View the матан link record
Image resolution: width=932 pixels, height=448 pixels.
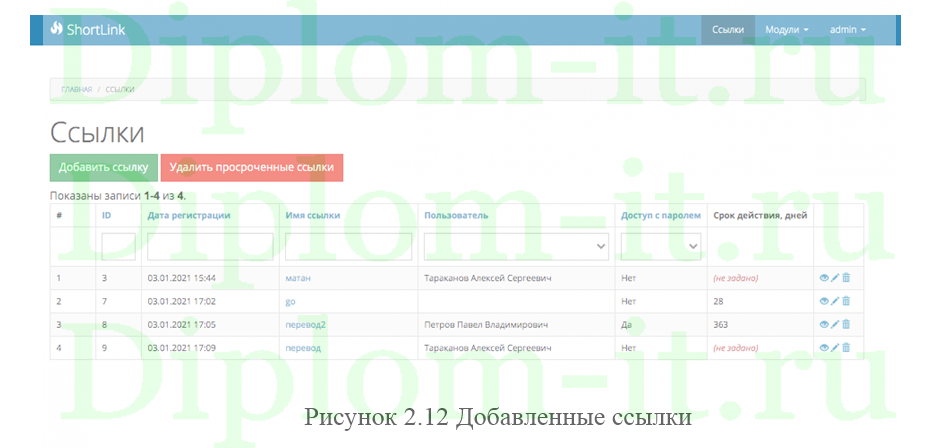tap(824, 277)
